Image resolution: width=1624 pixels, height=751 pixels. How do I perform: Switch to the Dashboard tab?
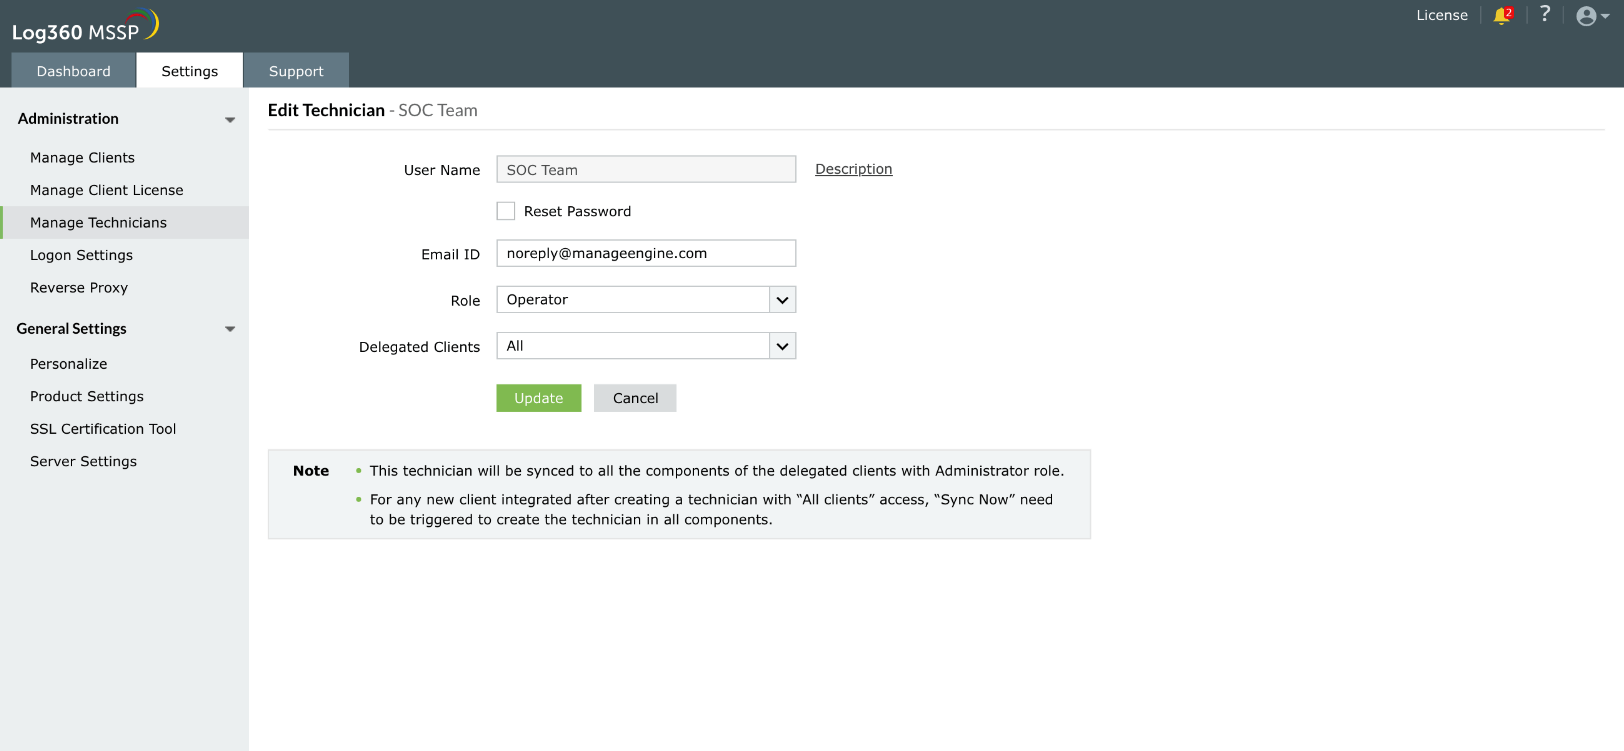coord(74,71)
